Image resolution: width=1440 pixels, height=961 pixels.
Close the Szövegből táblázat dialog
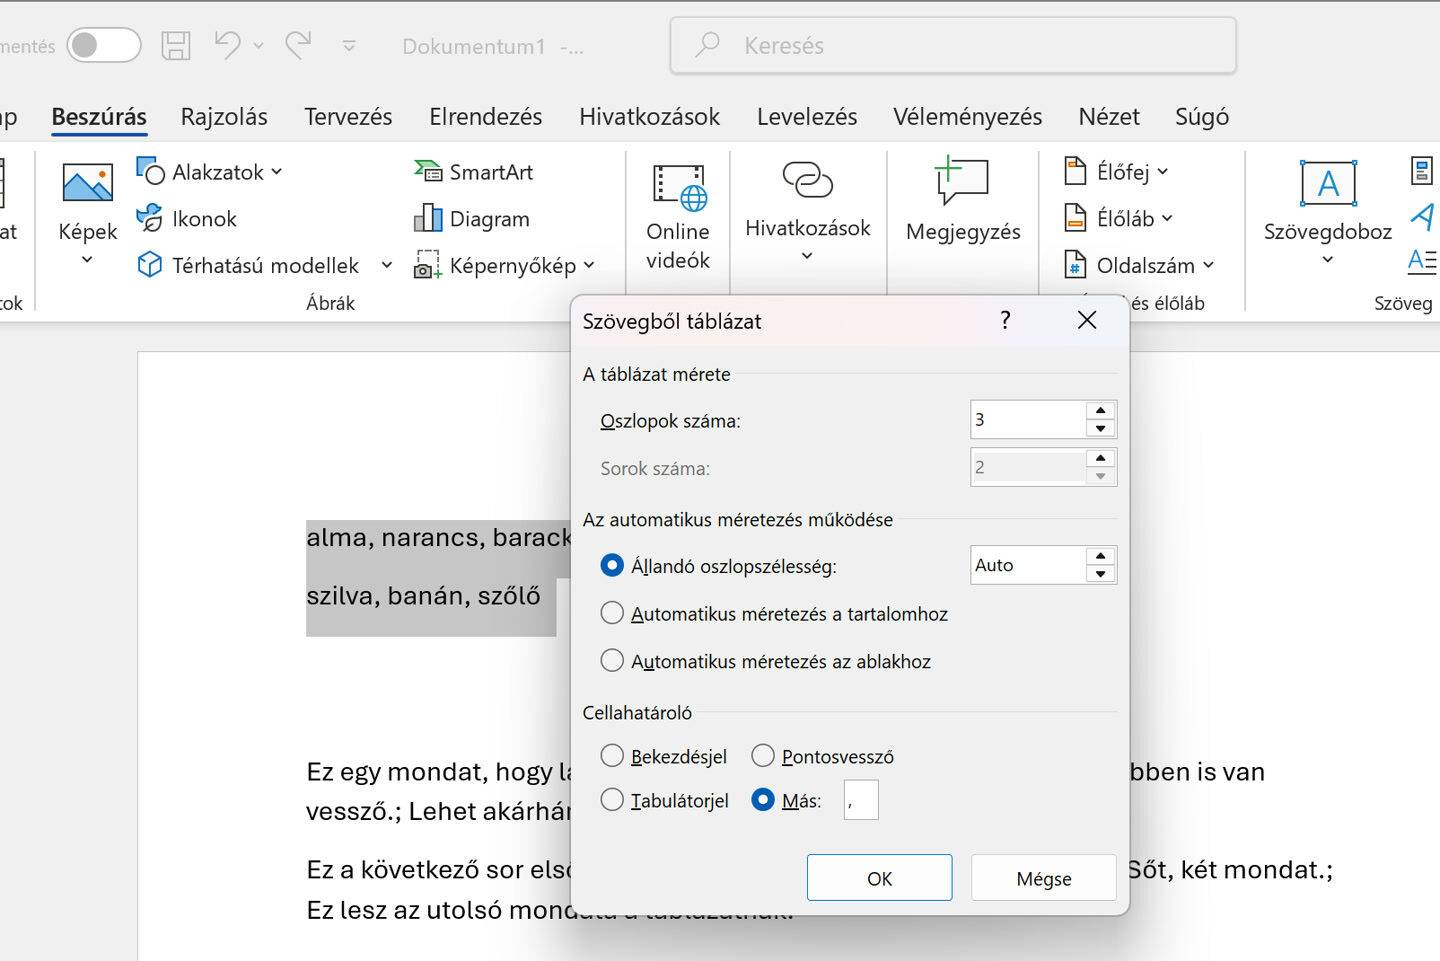tap(1087, 320)
